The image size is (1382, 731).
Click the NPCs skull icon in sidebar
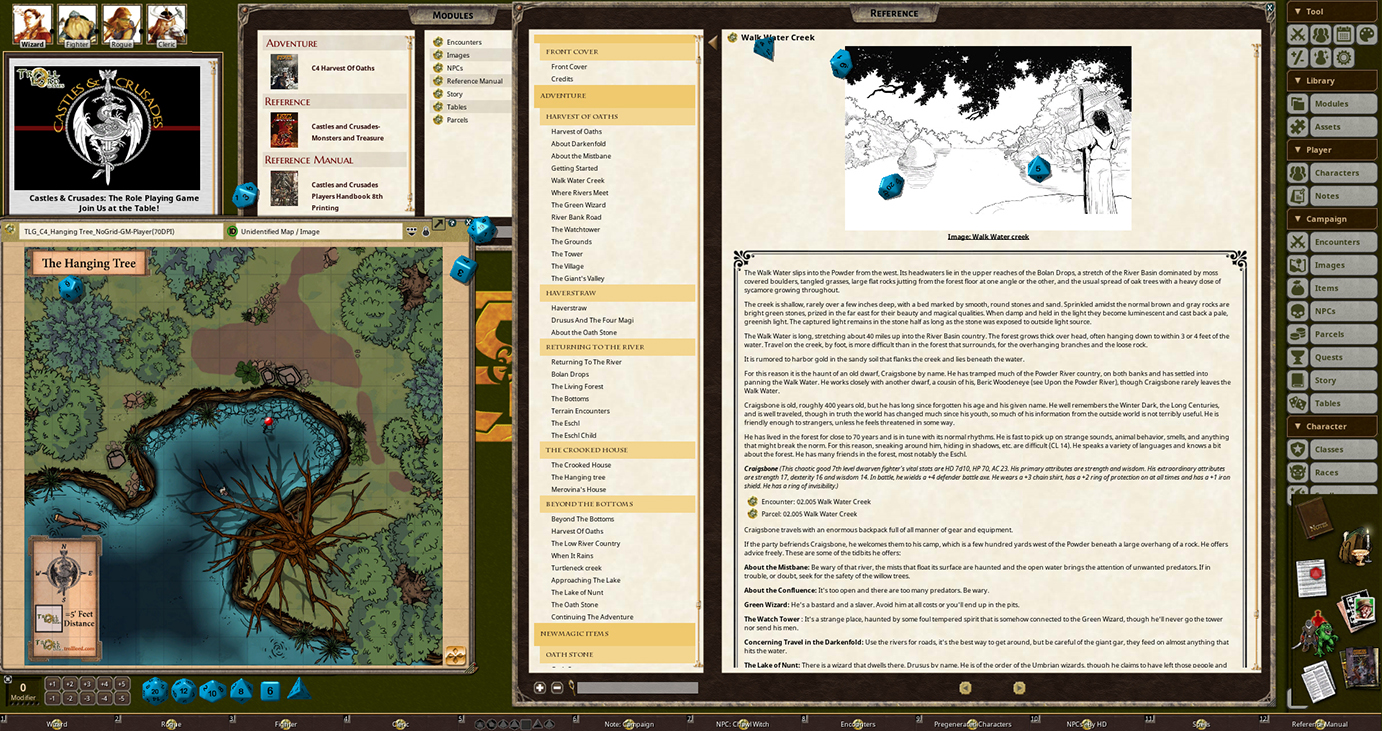pyautogui.click(x=1297, y=311)
